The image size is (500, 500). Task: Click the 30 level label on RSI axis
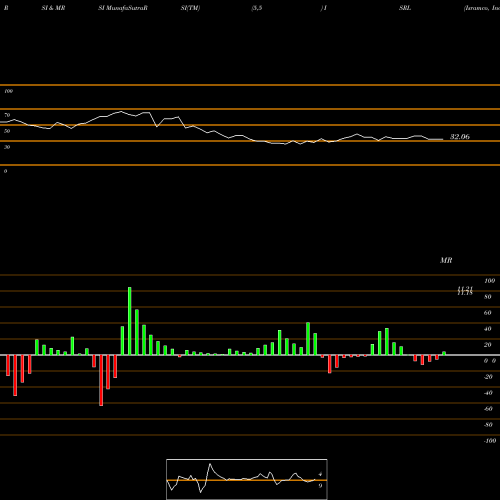[7, 147]
